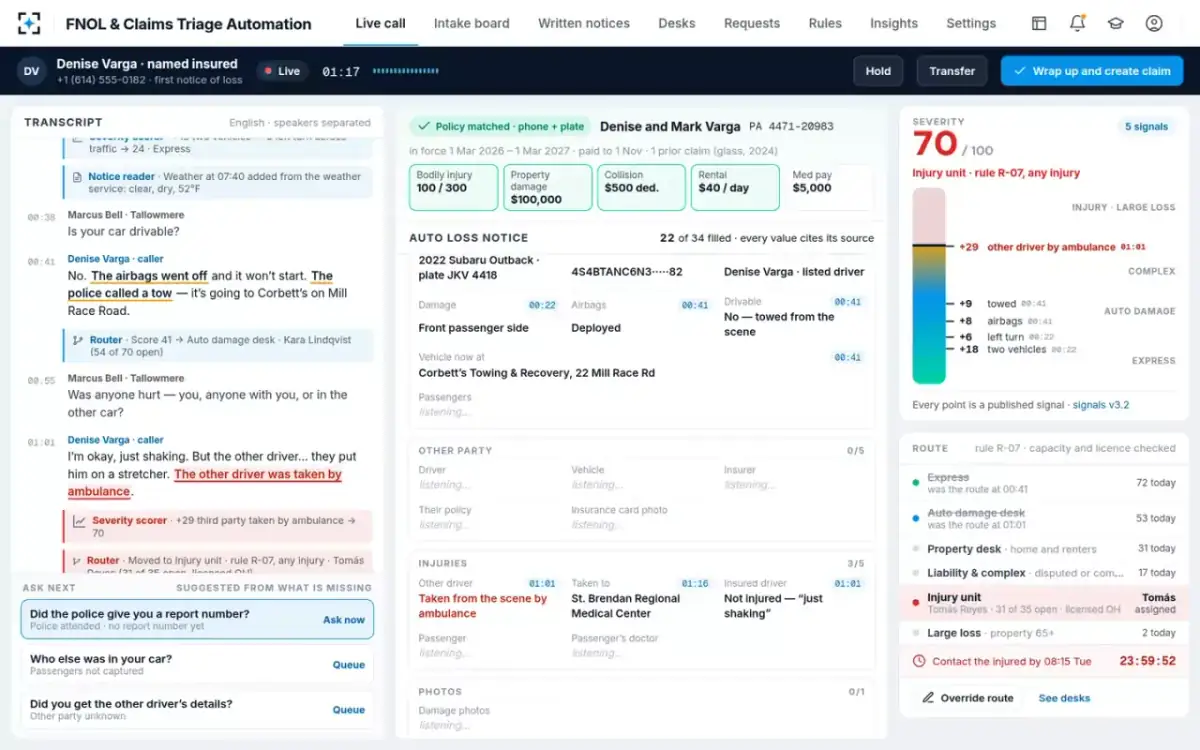Open the Settings tab
The height and width of the screenshot is (750, 1200).
pyautogui.click(x=971, y=23)
